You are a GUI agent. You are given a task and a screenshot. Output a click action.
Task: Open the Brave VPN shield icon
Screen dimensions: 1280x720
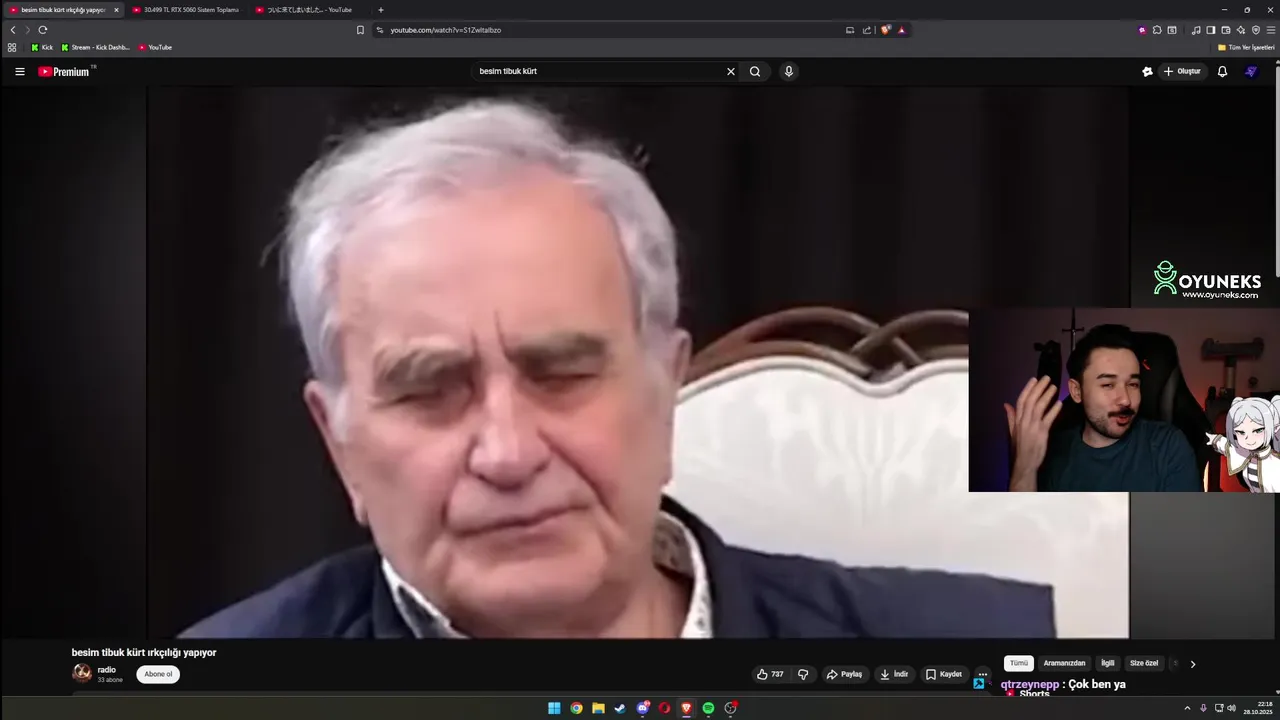[1256, 30]
